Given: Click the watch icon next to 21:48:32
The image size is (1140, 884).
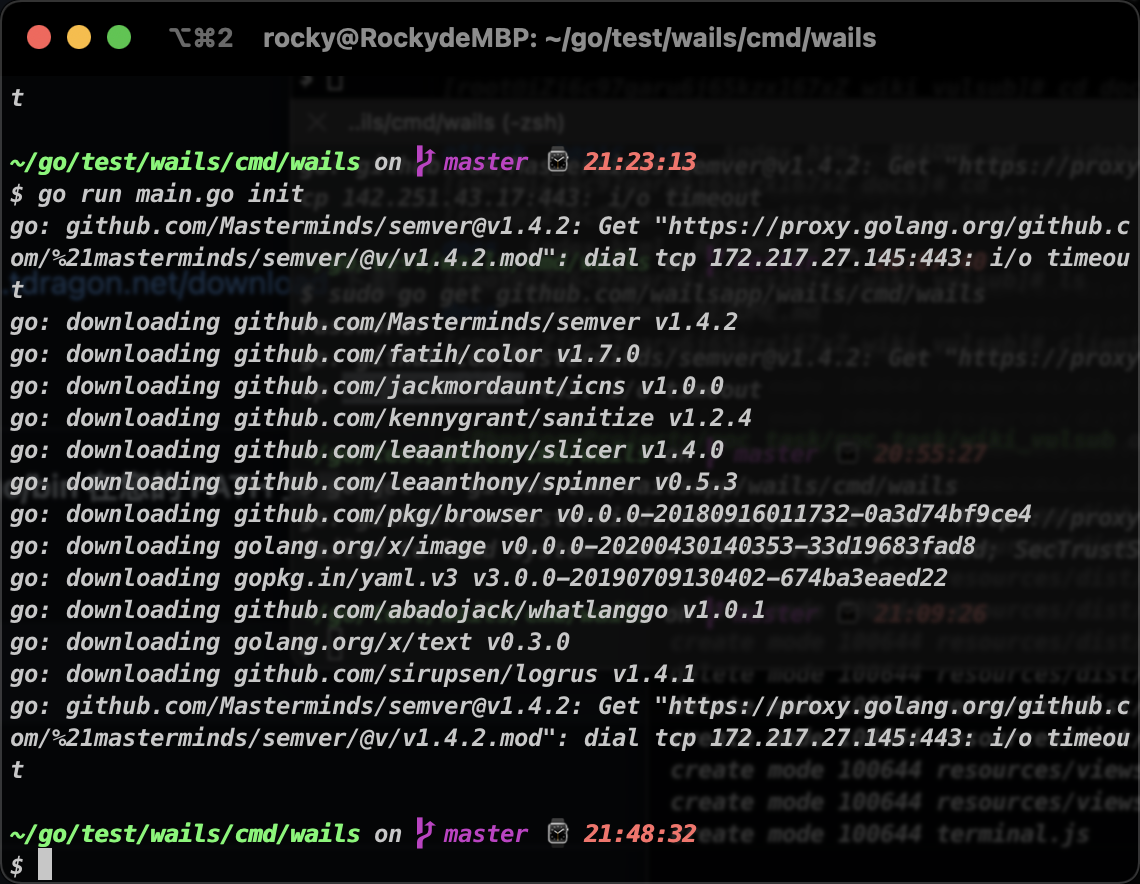Looking at the screenshot, I should (x=556, y=833).
